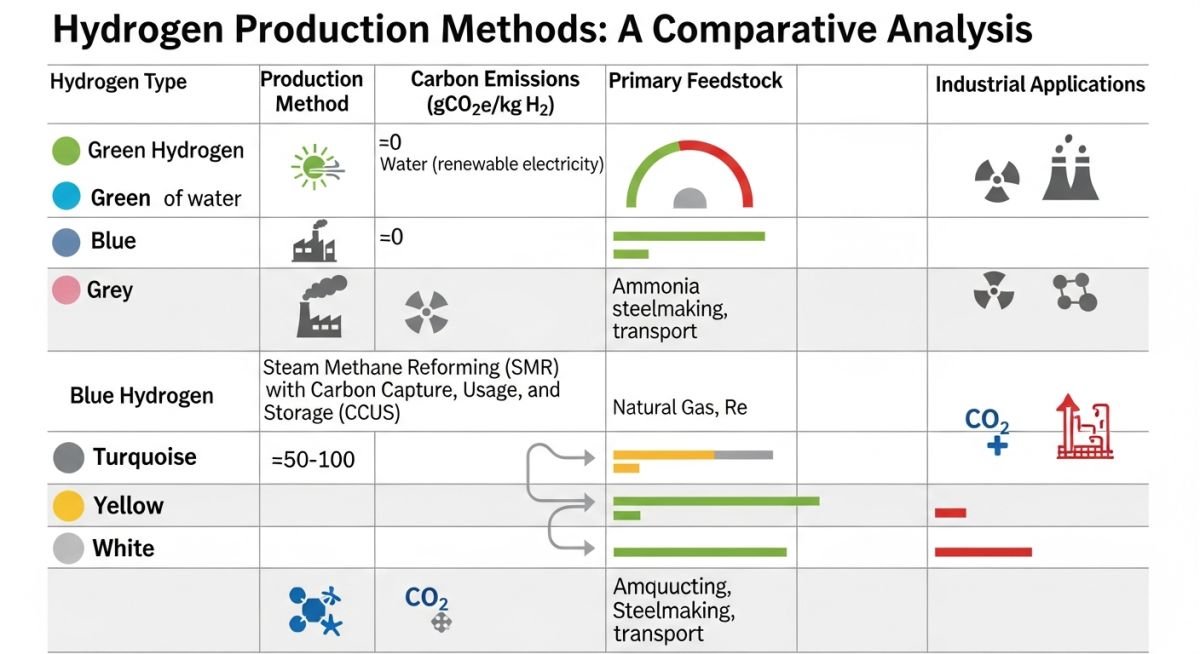The height and width of the screenshot is (654, 1200).
Task: Click the semicircular green-red gauge graphic
Action: [689, 172]
